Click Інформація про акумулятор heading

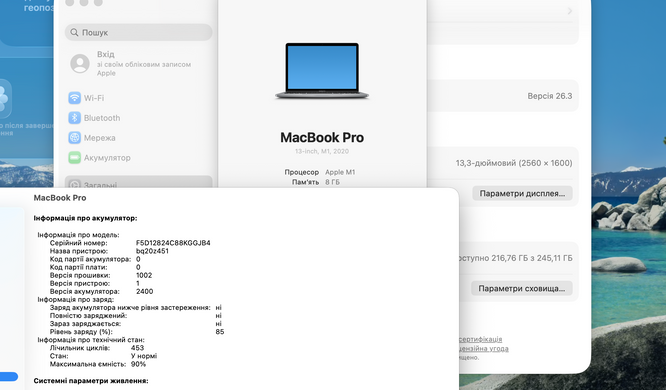(x=85, y=218)
